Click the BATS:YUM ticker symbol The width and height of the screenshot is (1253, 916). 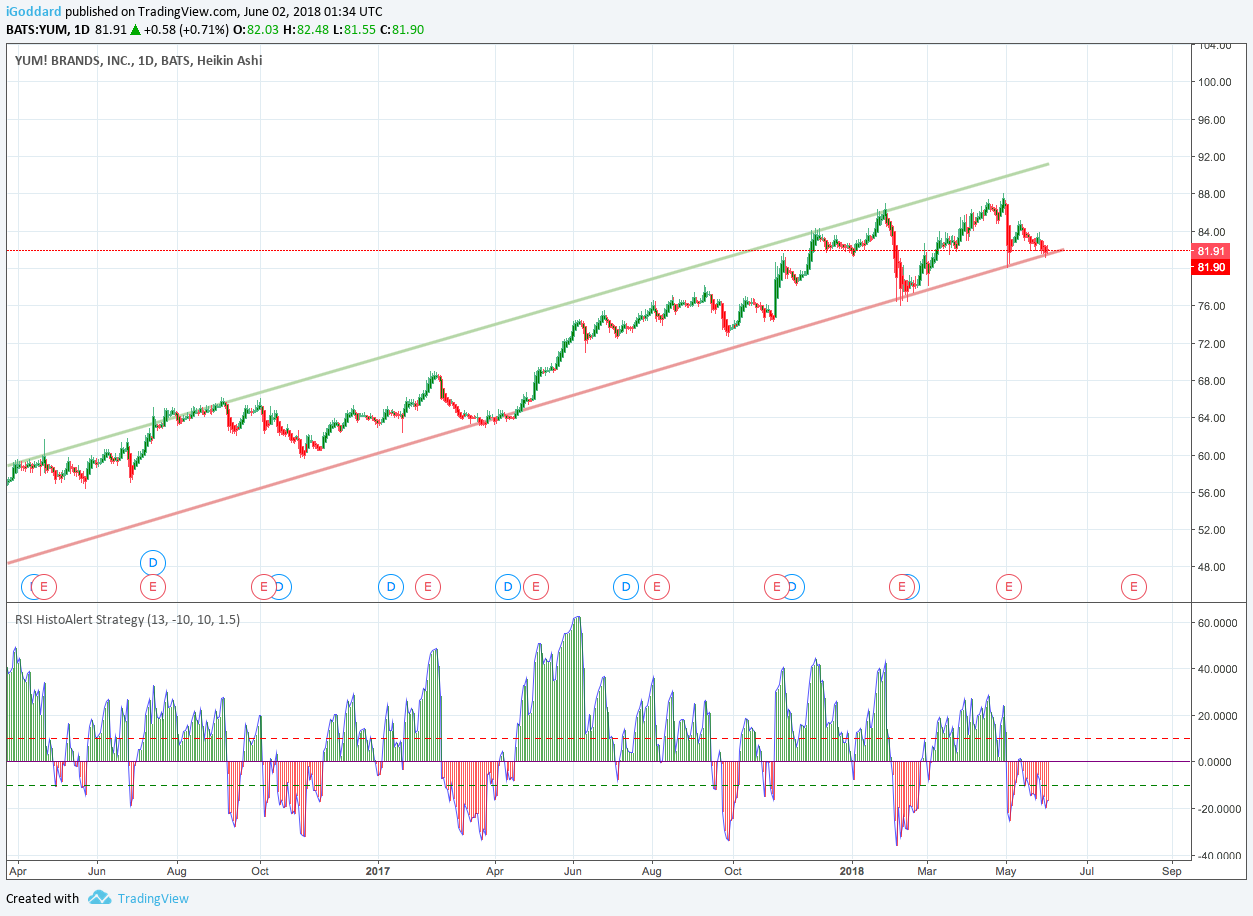click(37, 30)
